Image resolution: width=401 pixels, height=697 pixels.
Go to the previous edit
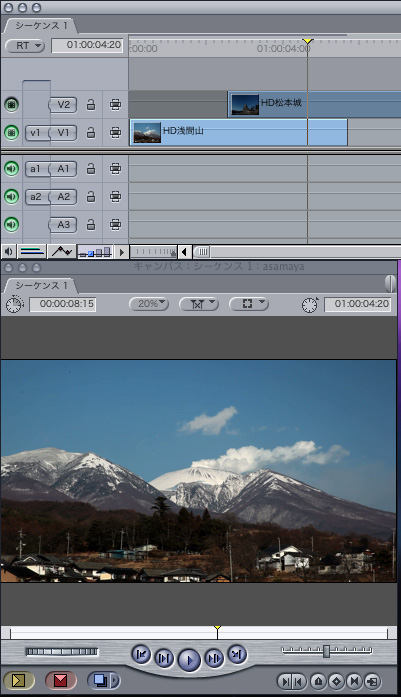tap(141, 654)
